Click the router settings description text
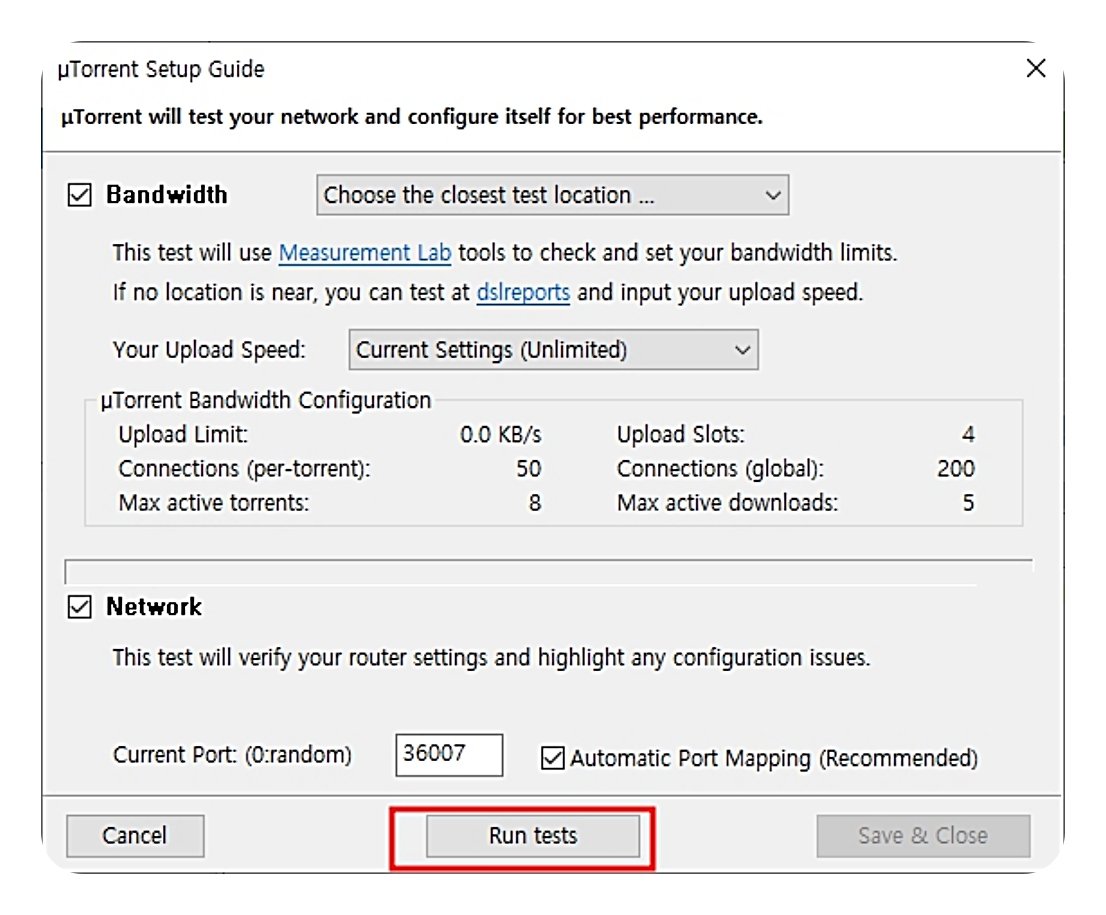 point(491,658)
